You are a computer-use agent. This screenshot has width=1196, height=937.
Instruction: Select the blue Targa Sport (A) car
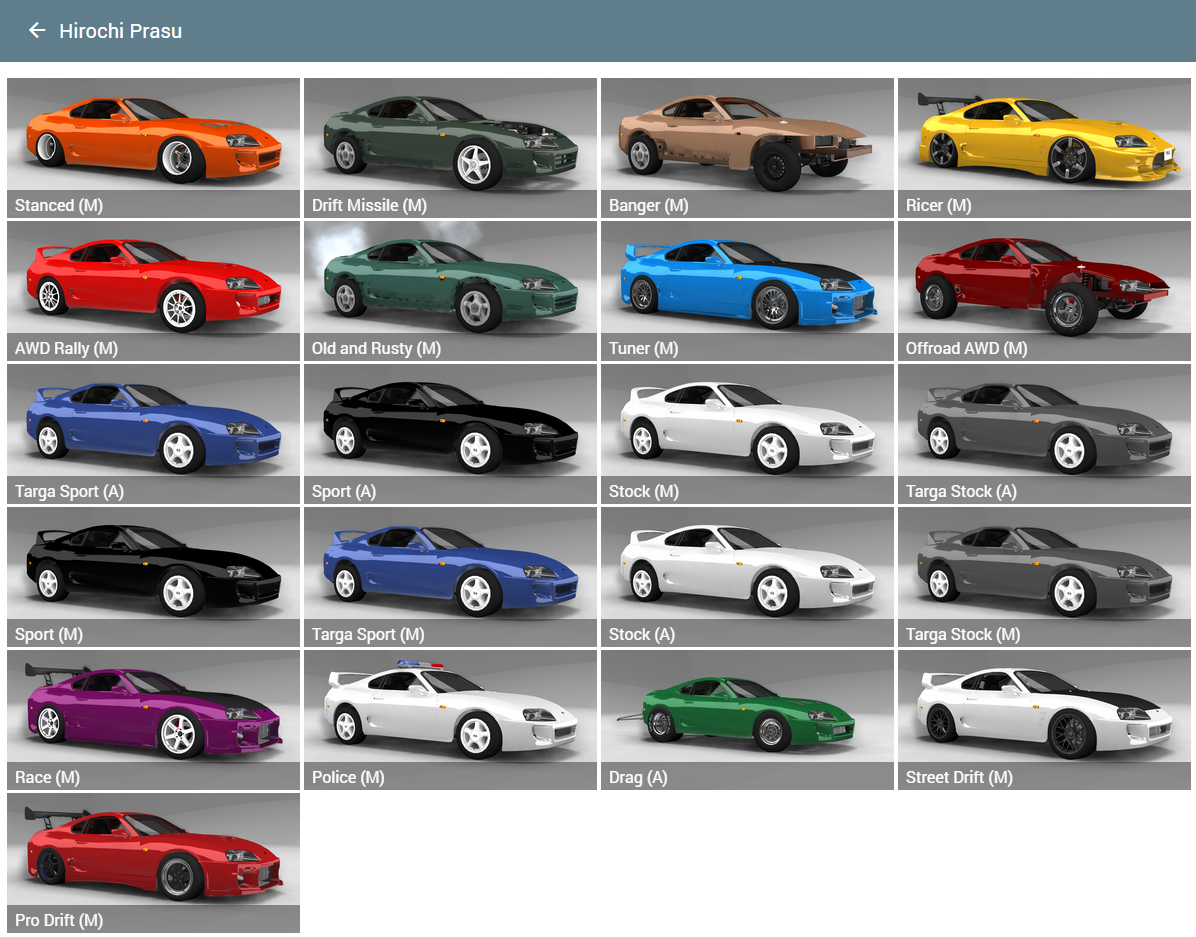click(x=153, y=434)
